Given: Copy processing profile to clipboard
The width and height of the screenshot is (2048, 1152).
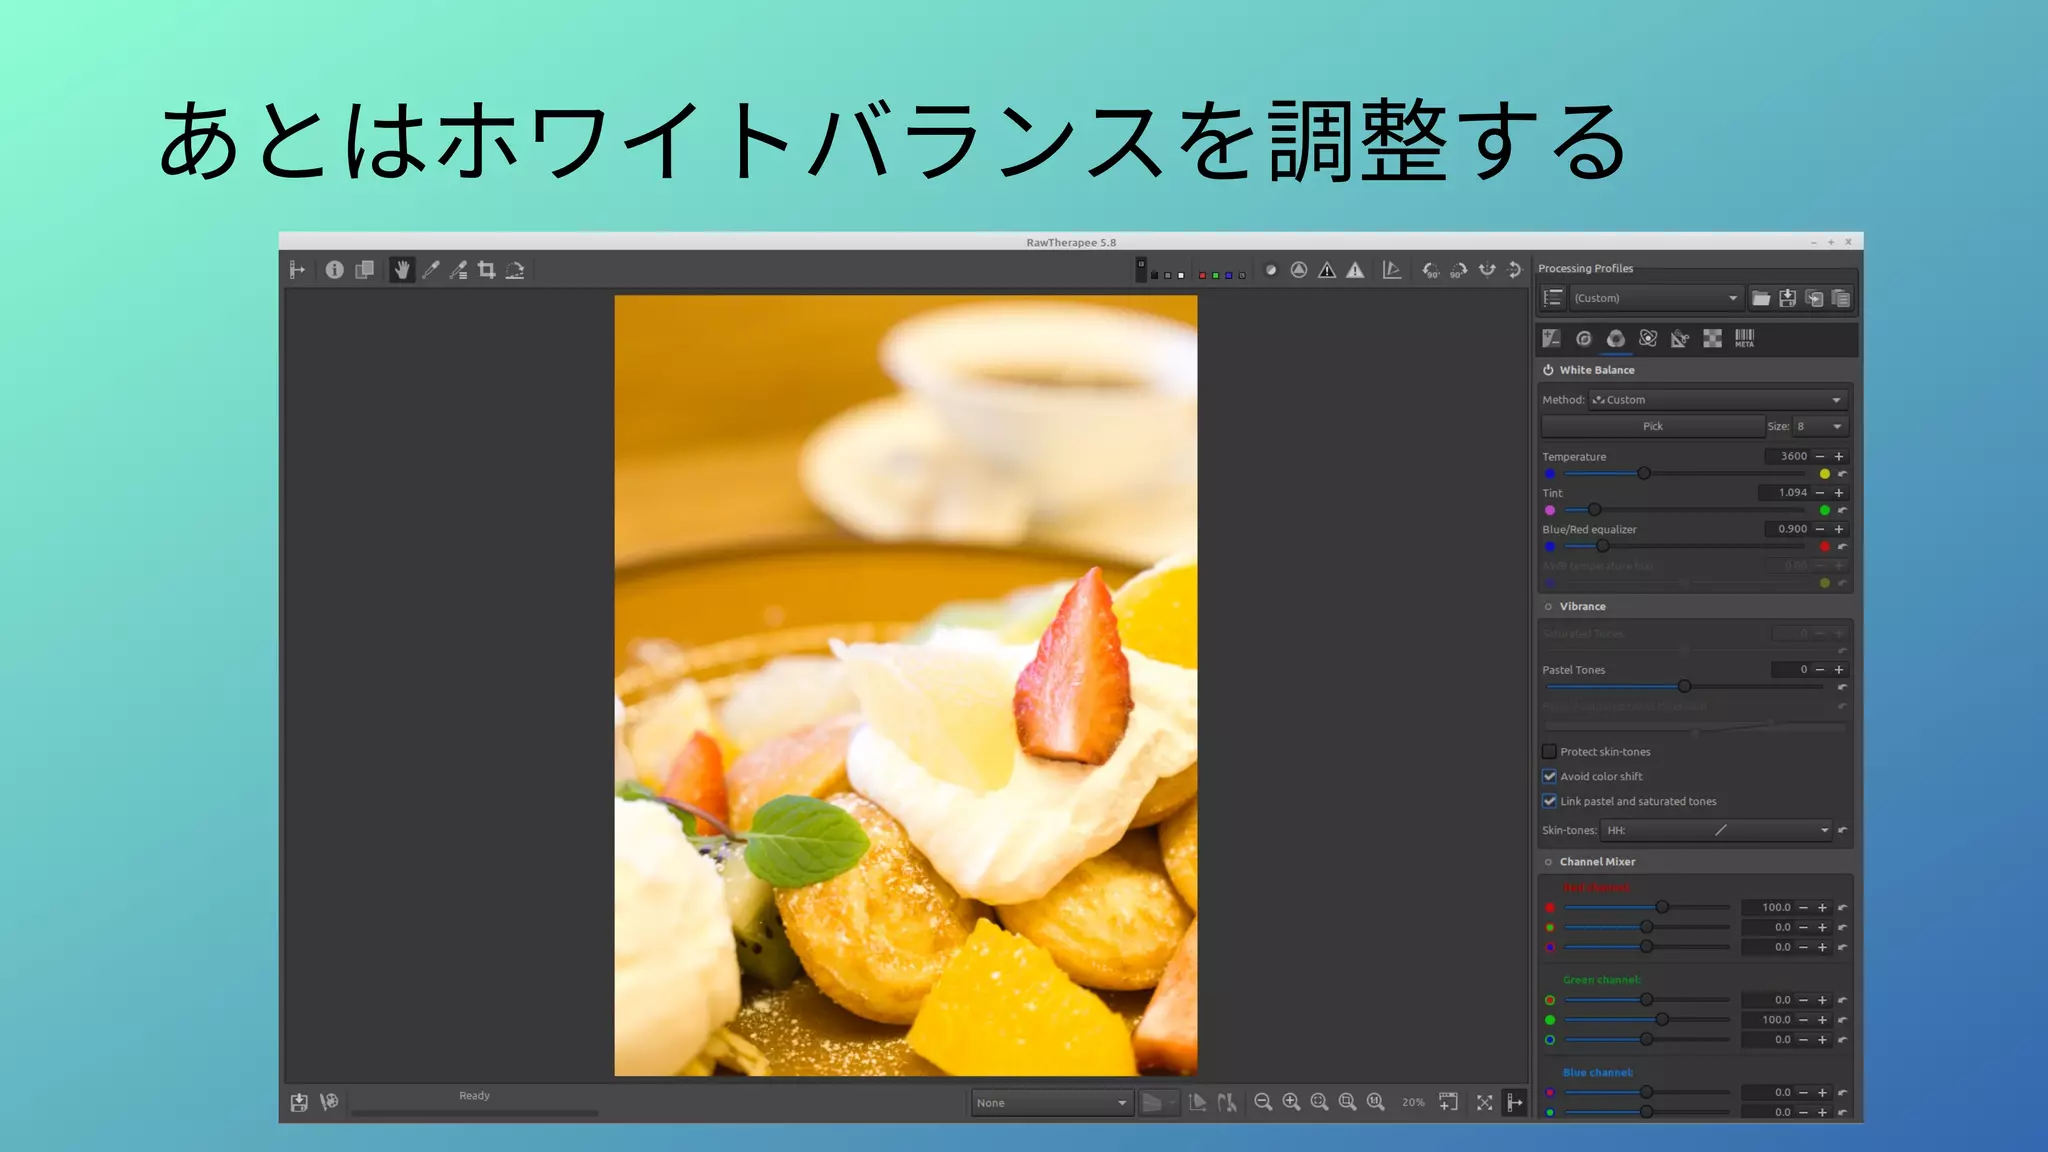Looking at the screenshot, I should click(x=1814, y=298).
